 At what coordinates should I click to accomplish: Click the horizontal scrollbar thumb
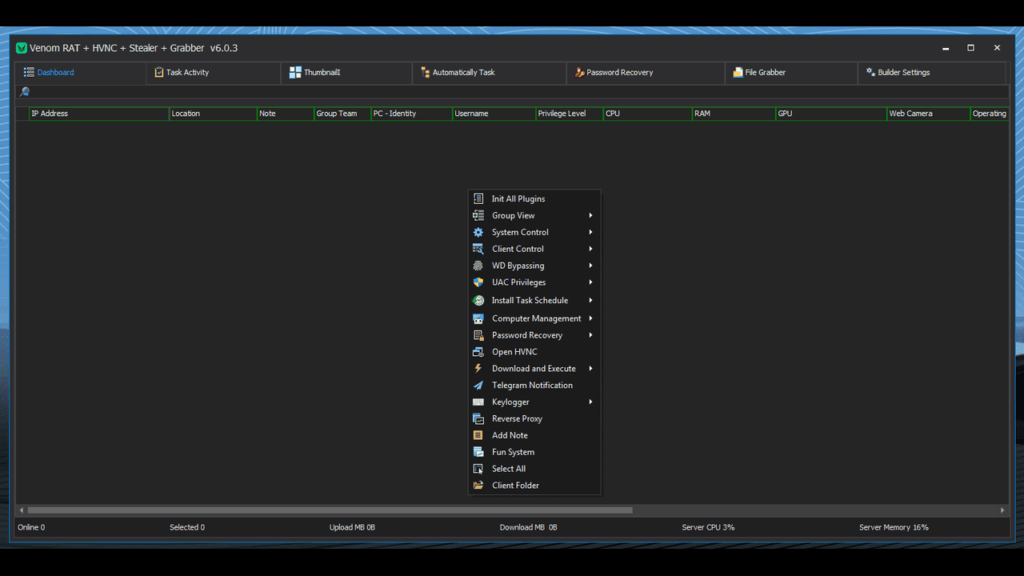(330, 510)
